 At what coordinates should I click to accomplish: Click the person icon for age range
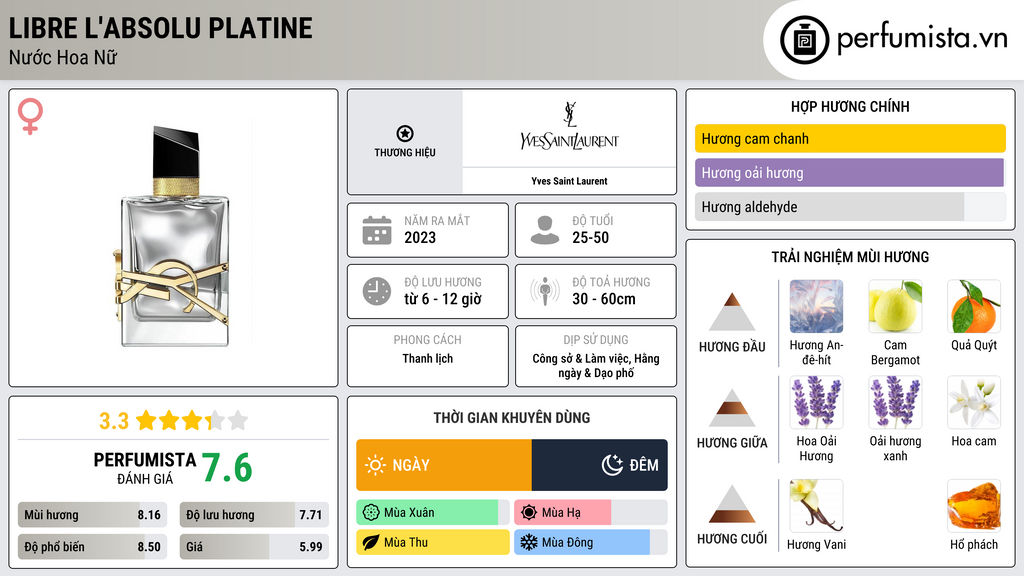click(545, 230)
